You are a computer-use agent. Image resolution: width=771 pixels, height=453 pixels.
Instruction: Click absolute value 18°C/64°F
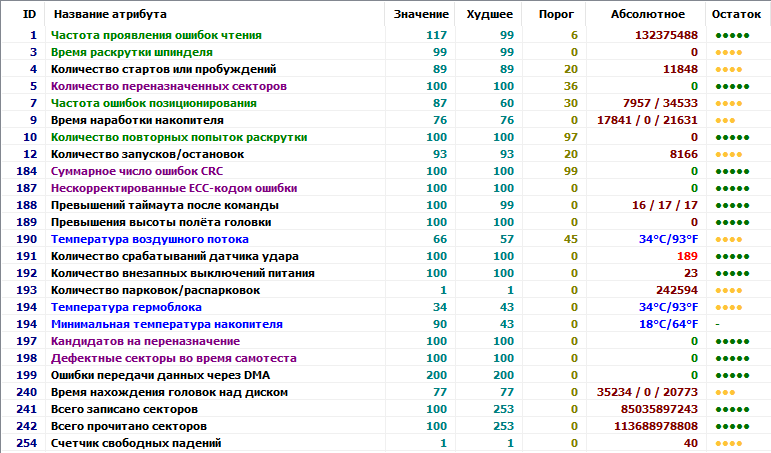point(668,324)
